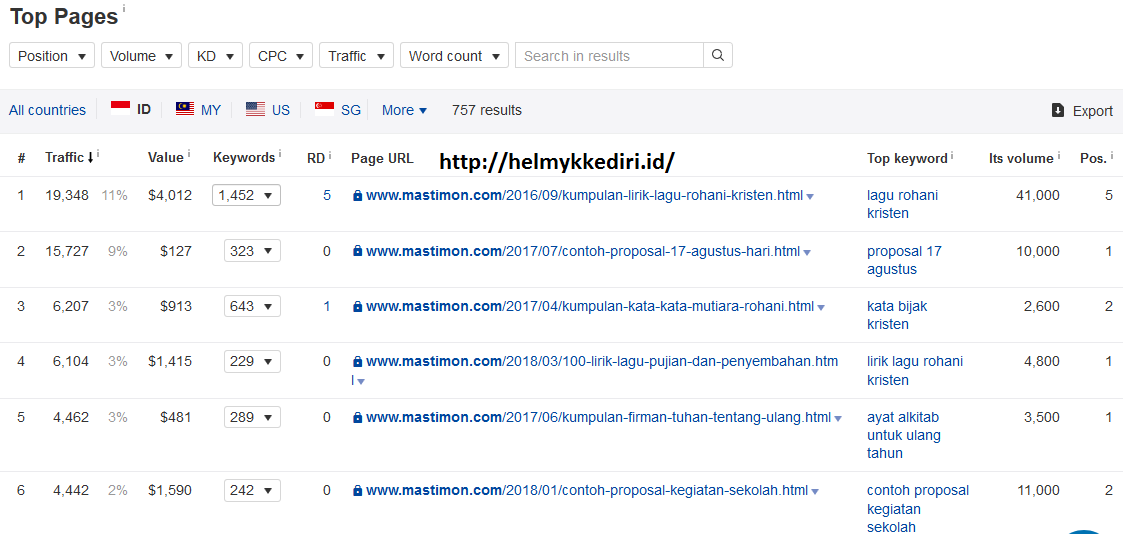
Task: Click the Value column info icon
Action: (x=188, y=154)
